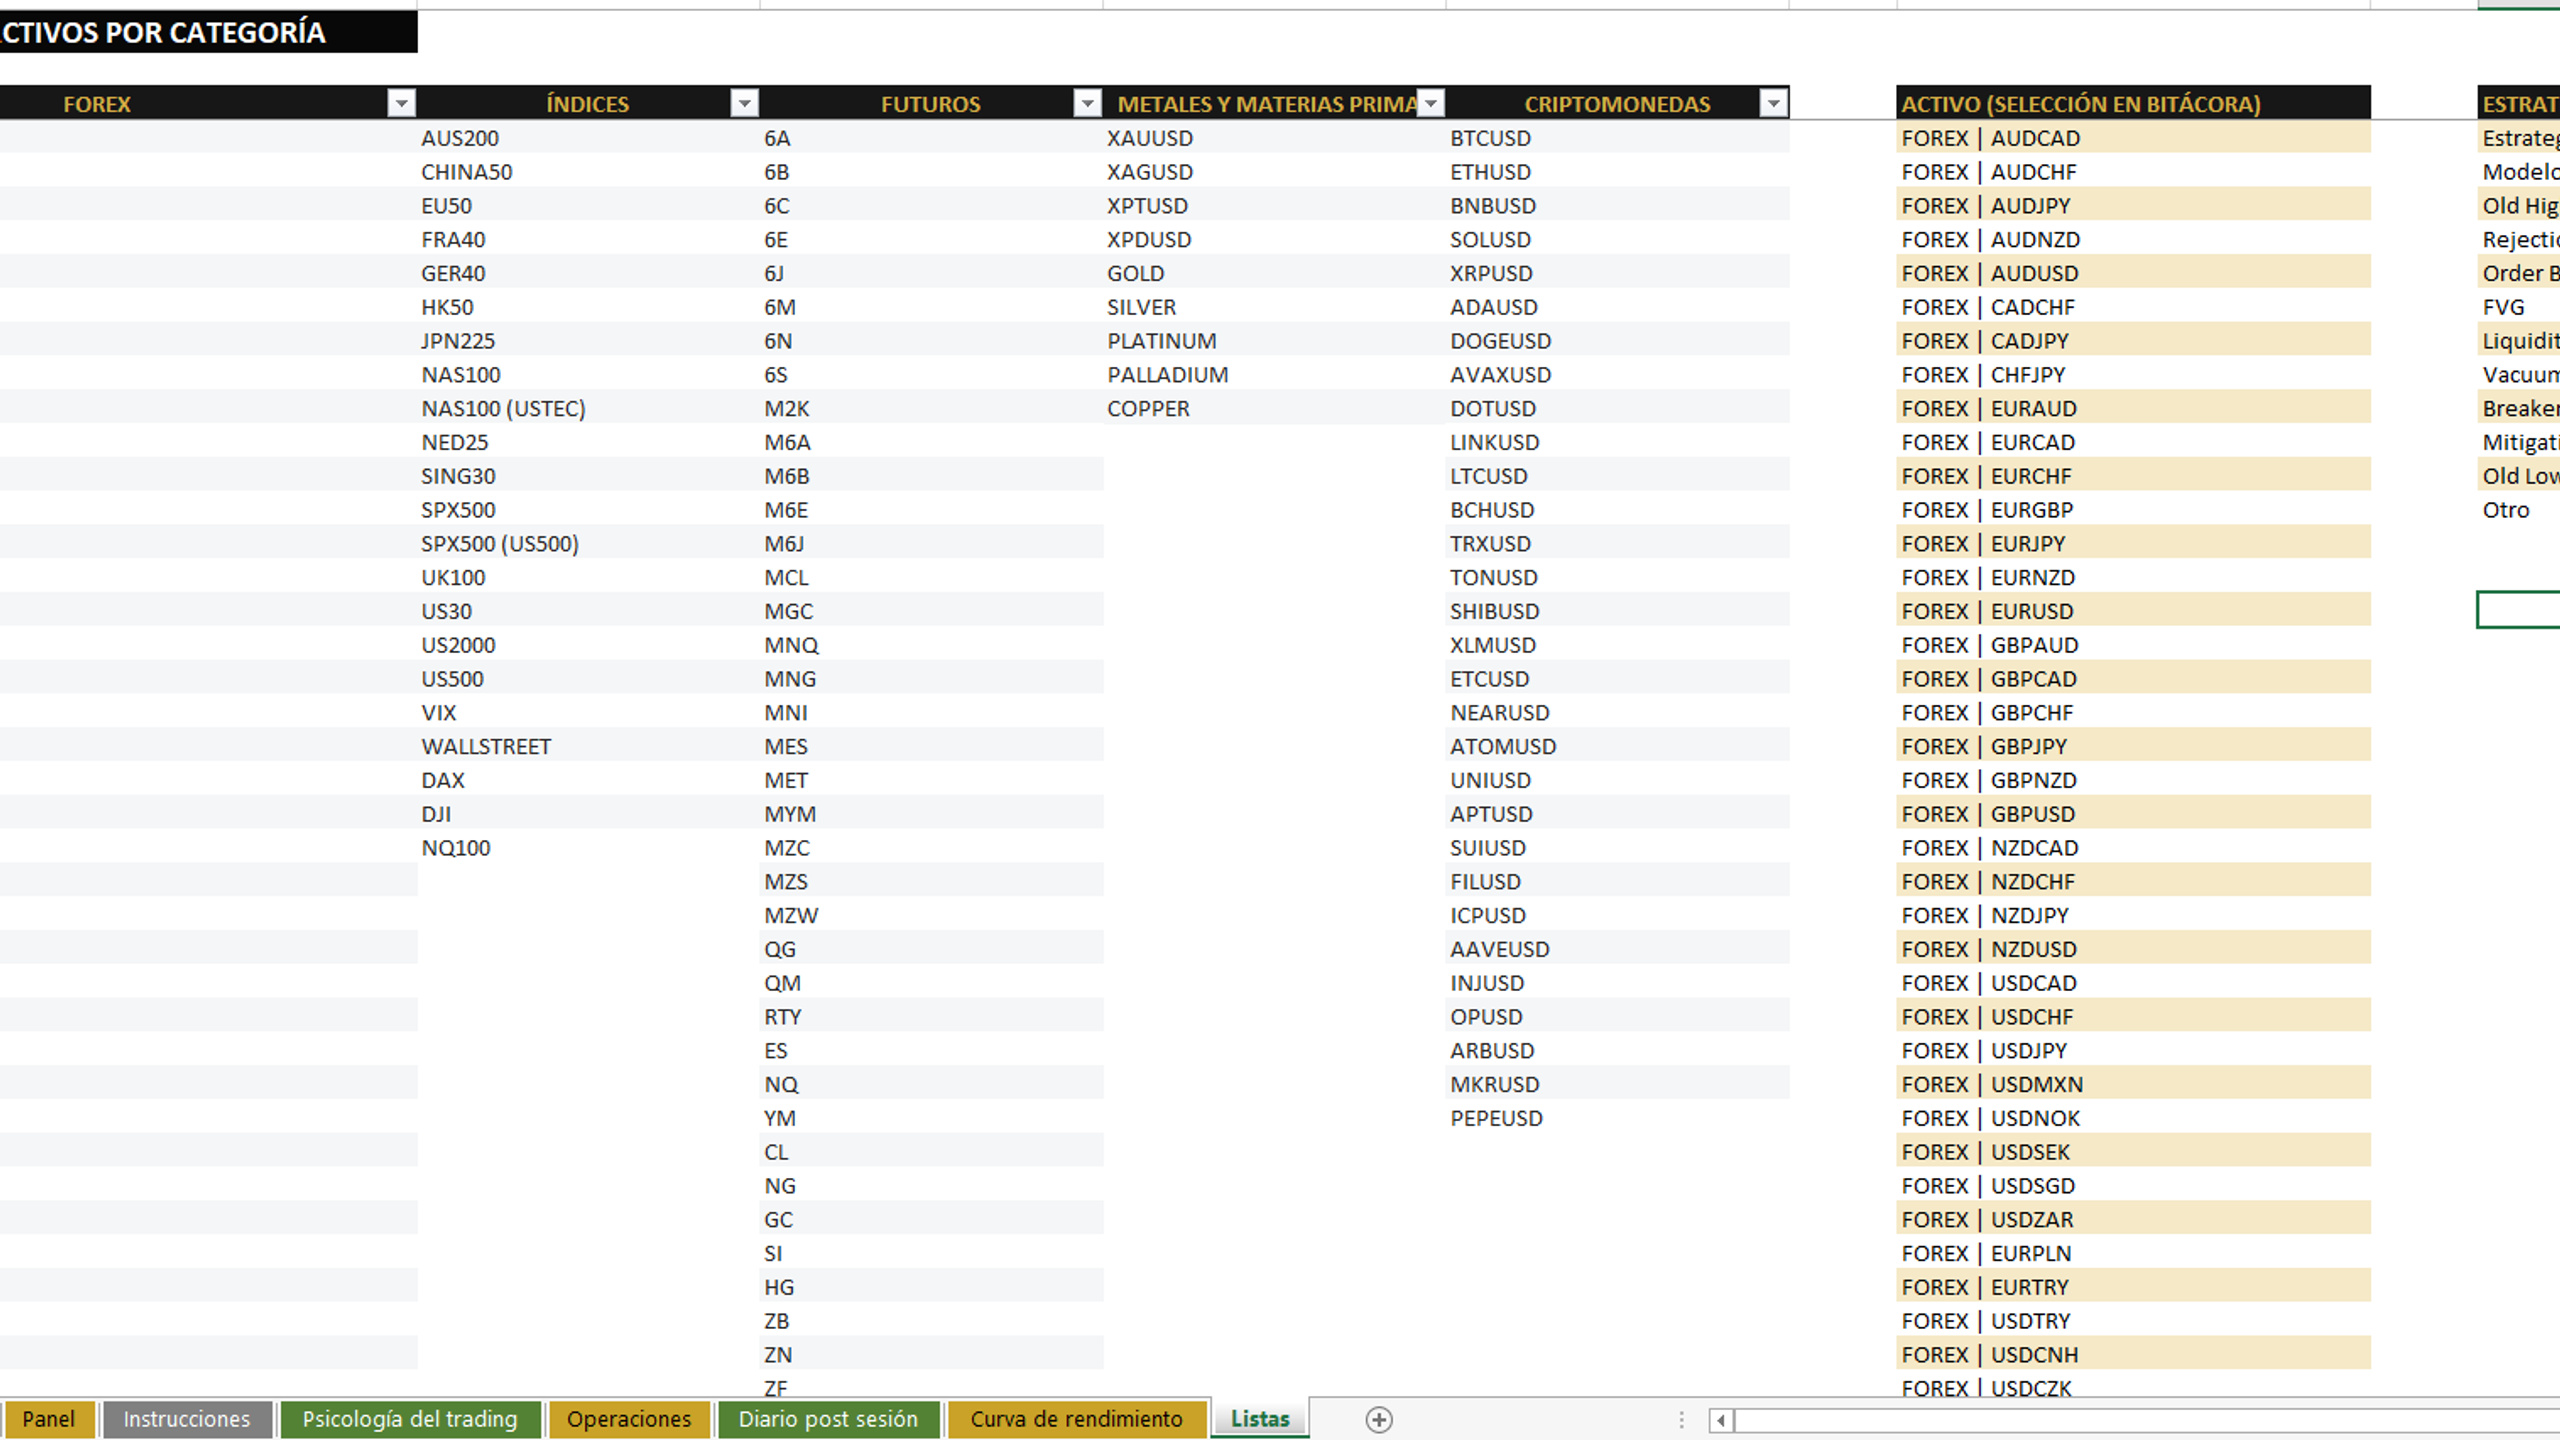Open the Operaciones sheet tab
Screen dimensions: 2560x1440
(629, 1419)
